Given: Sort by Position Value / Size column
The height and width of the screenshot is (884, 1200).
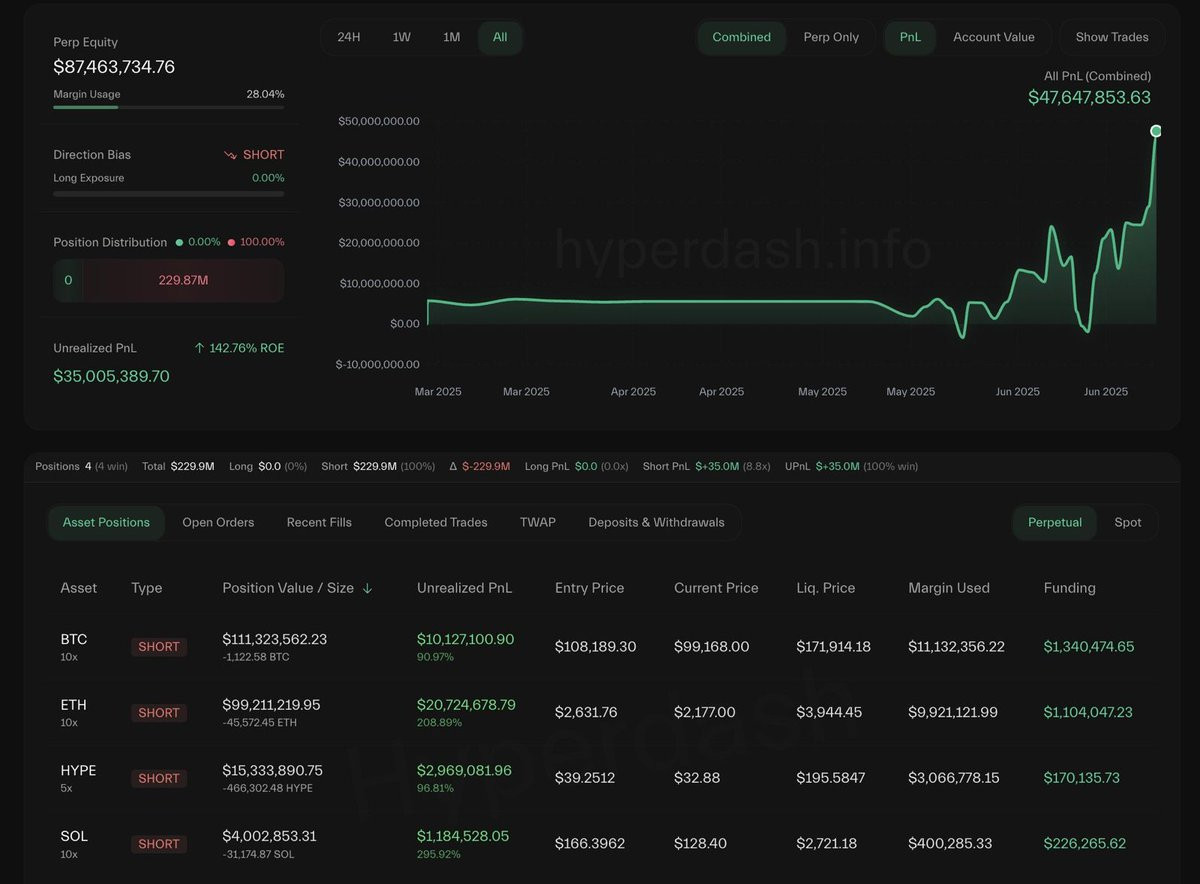Looking at the screenshot, I should [x=288, y=588].
